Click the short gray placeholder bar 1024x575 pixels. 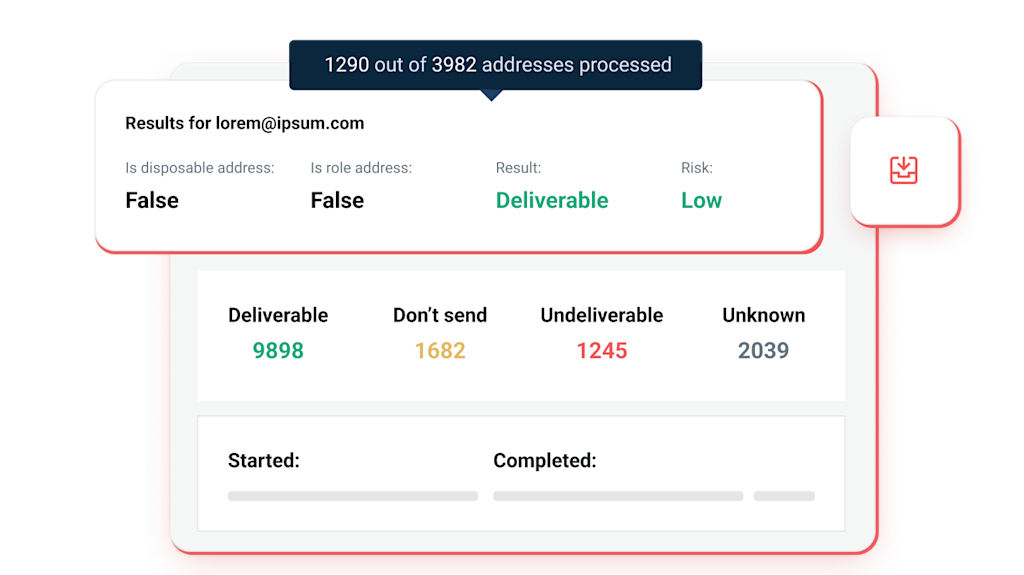coord(784,496)
